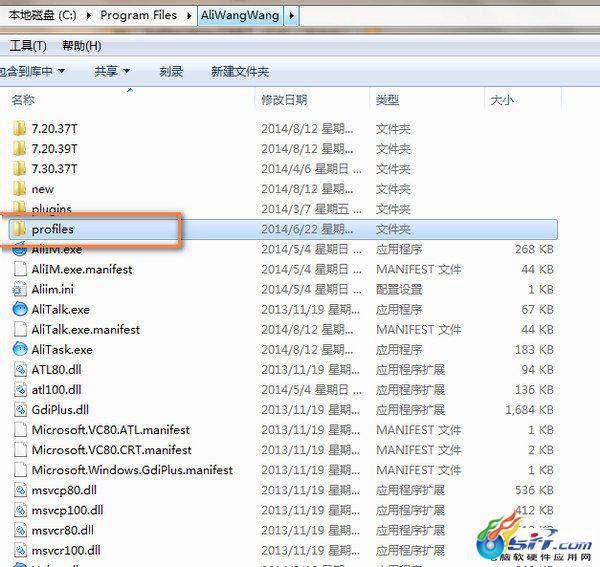Click the AliIM.exe.manifest file name

[82, 269]
